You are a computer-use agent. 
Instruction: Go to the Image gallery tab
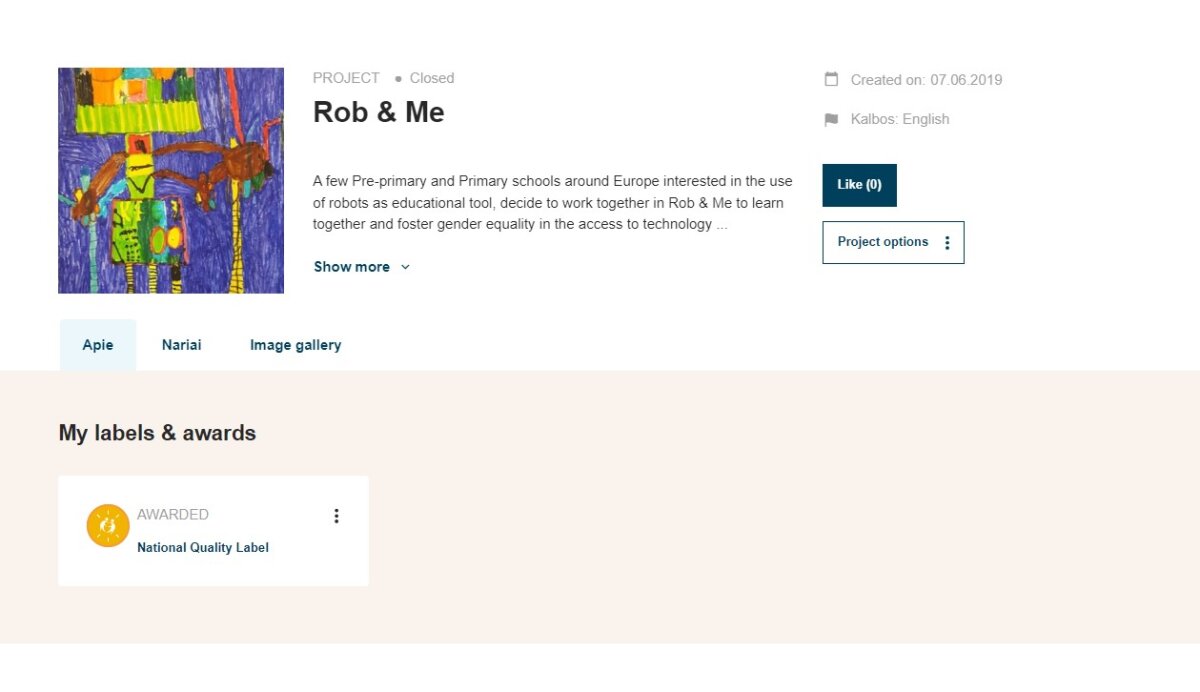click(x=296, y=345)
